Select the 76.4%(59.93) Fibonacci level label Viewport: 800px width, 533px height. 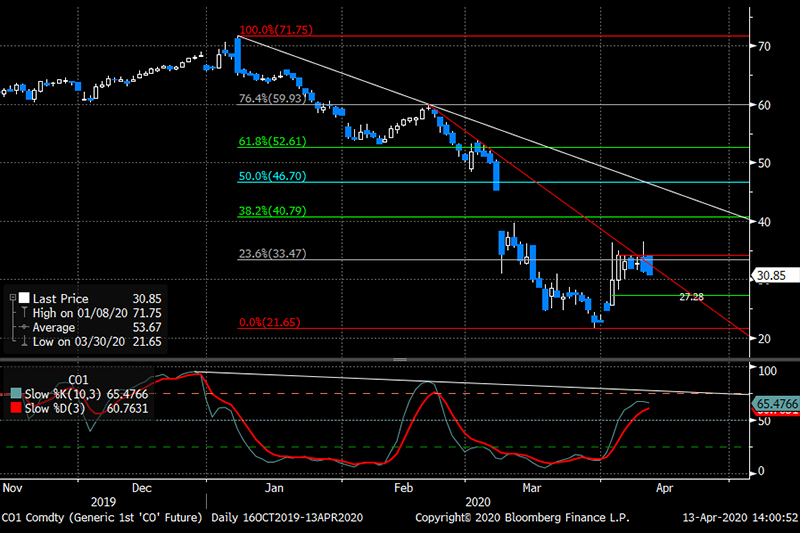[x=274, y=99]
